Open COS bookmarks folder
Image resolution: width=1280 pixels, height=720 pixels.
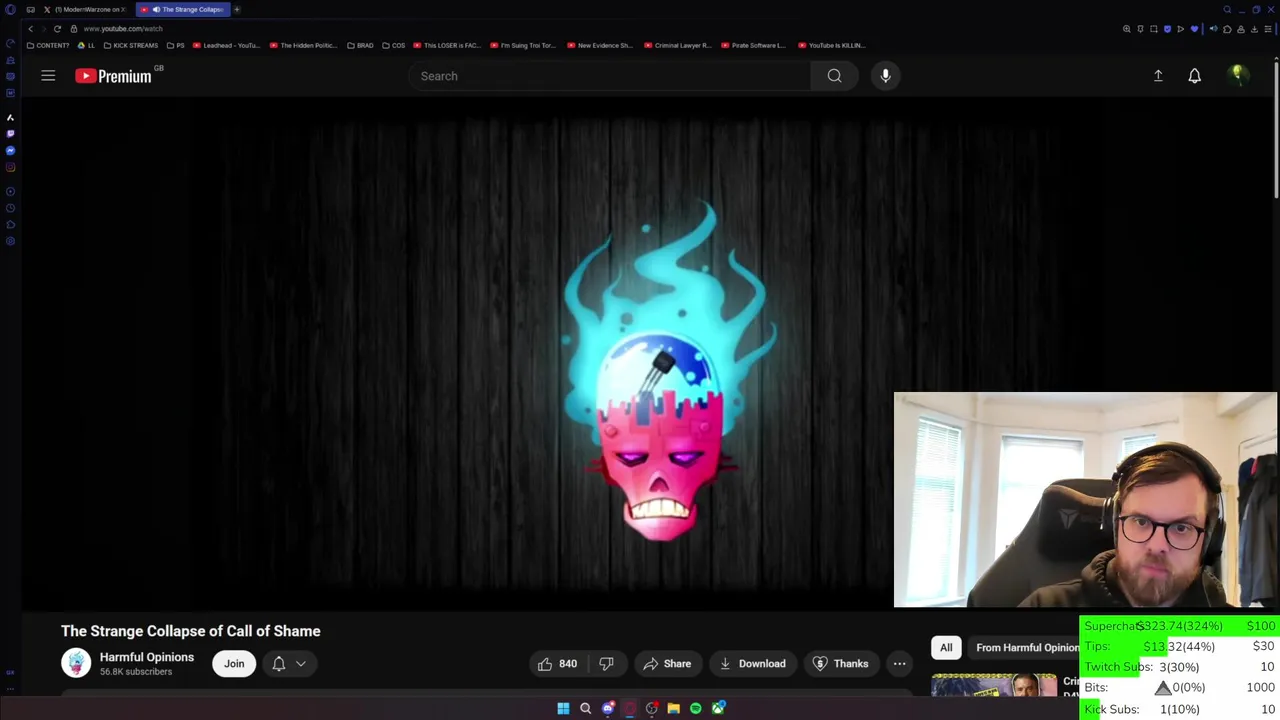coord(394,45)
